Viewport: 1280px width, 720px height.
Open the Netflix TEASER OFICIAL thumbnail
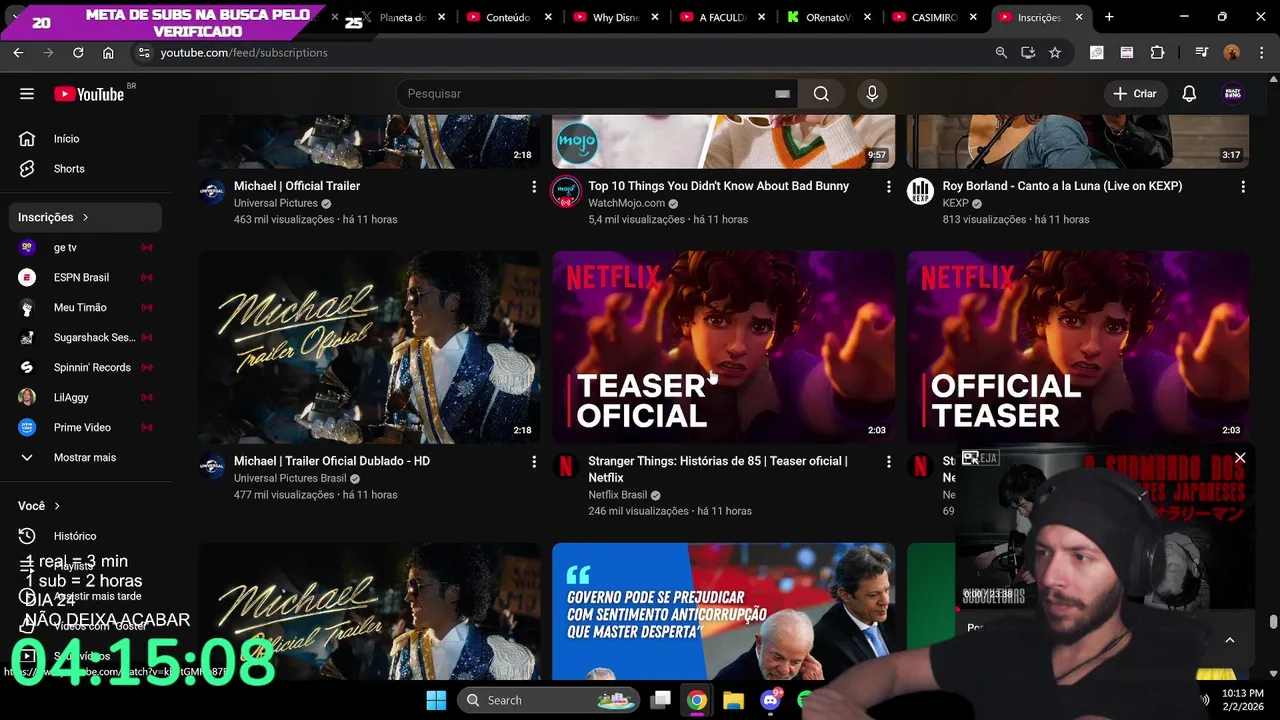(x=723, y=346)
